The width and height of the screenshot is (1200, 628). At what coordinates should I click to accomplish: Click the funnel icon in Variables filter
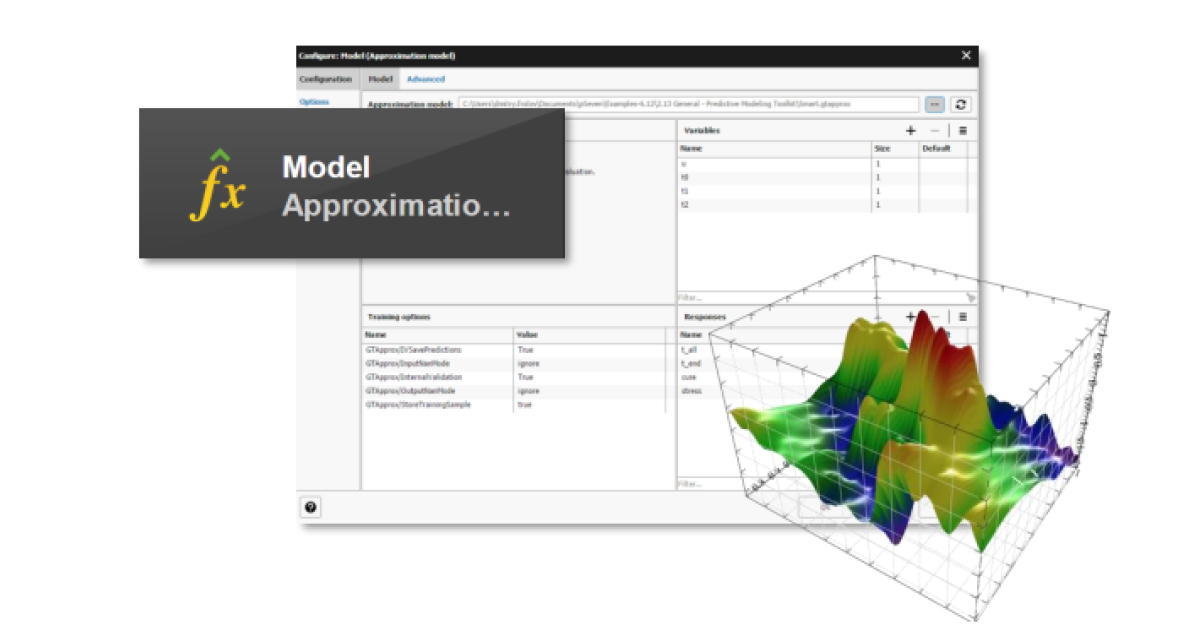click(970, 297)
